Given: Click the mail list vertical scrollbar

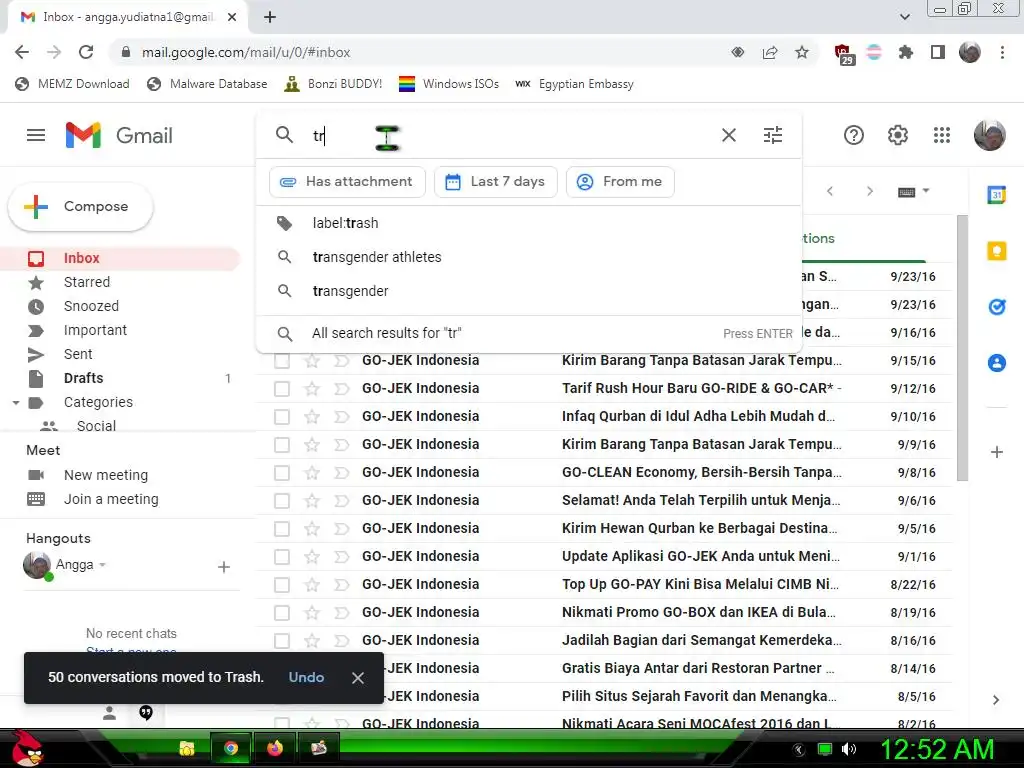Looking at the screenshot, I should pyautogui.click(x=962, y=347).
